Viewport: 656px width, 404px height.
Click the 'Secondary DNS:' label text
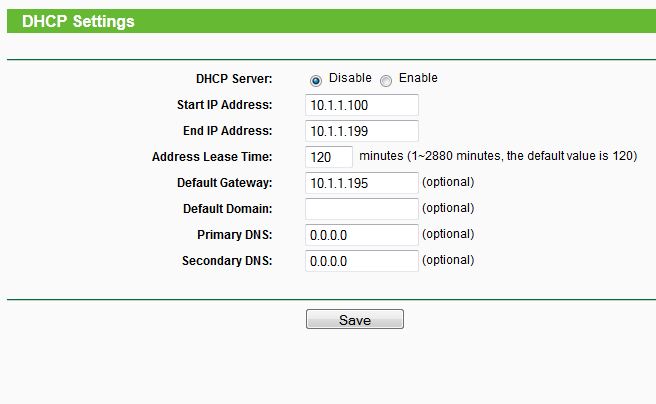click(227, 261)
